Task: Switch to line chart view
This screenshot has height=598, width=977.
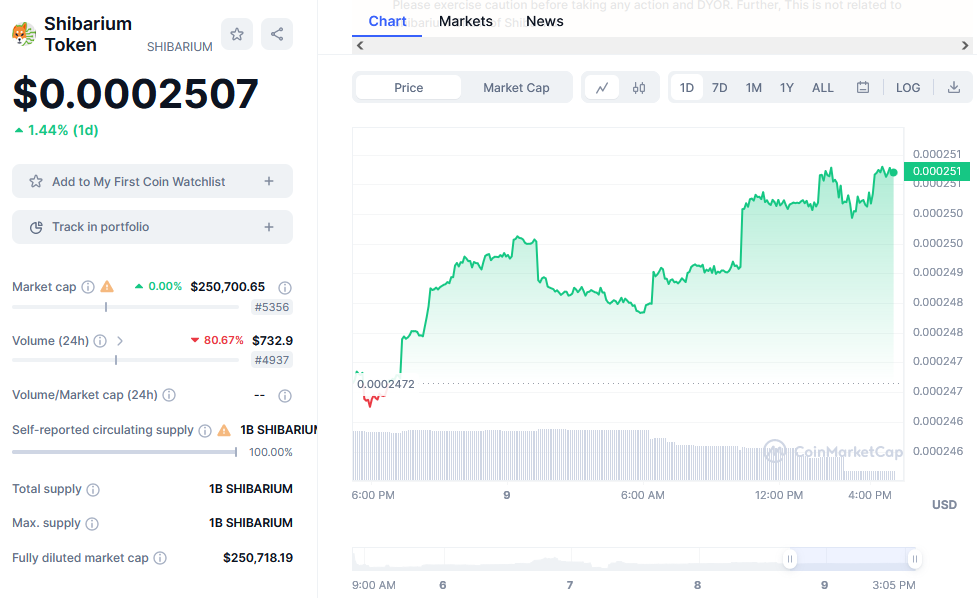Action: (x=602, y=88)
